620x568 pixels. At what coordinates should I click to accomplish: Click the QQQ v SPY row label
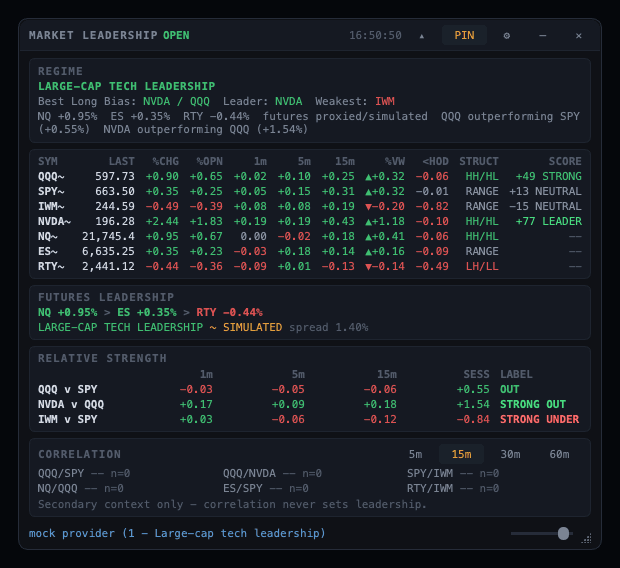pyautogui.click(x=68, y=389)
